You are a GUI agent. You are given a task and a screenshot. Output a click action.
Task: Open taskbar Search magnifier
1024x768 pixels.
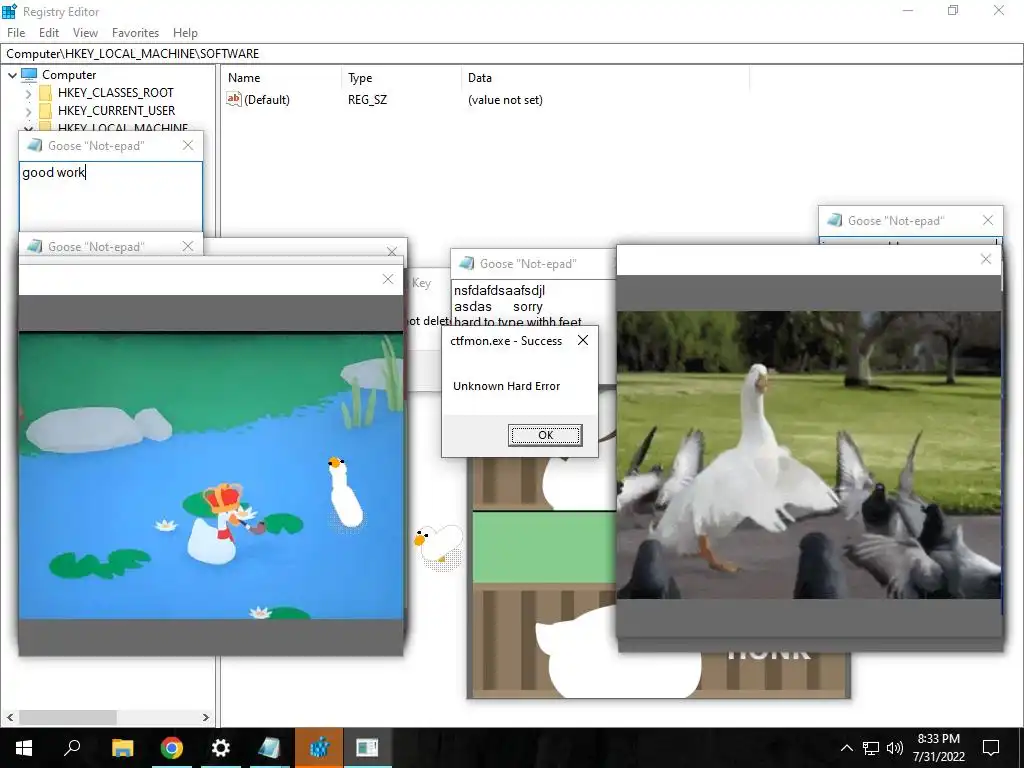click(x=72, y=748)
